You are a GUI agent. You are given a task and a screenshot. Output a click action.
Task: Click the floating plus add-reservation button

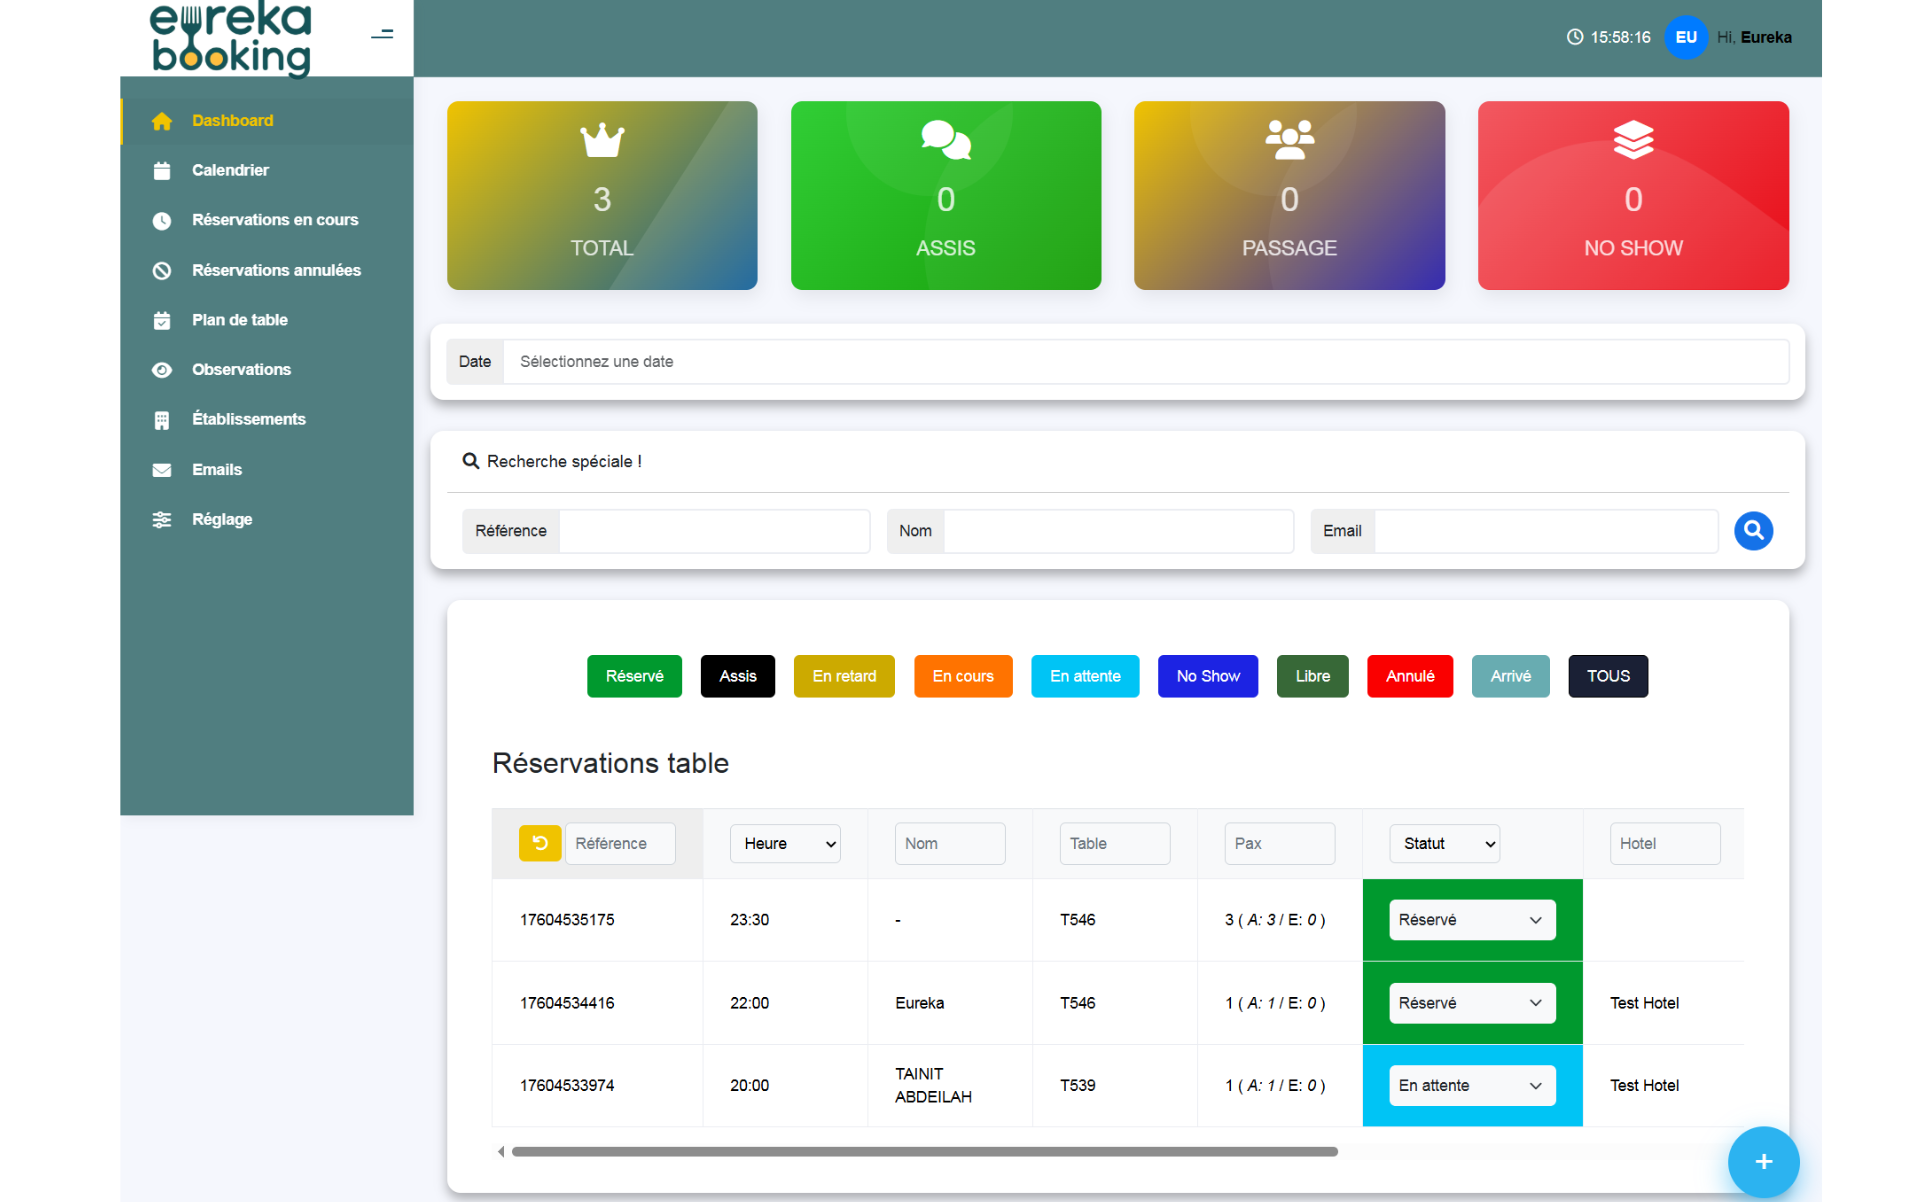tap(1763, 1161)
